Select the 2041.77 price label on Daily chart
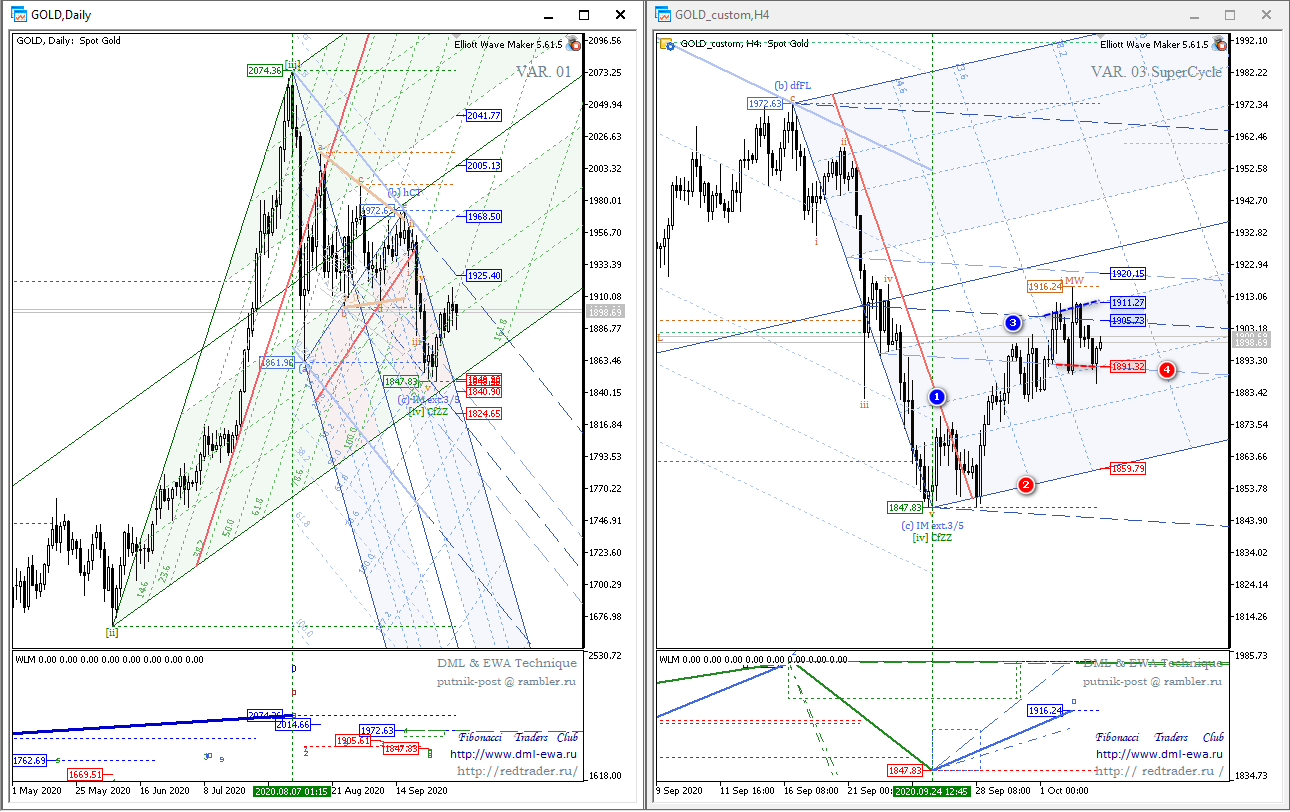The height and width of the screenshot is (812, 1290). [x=483, y=116]
